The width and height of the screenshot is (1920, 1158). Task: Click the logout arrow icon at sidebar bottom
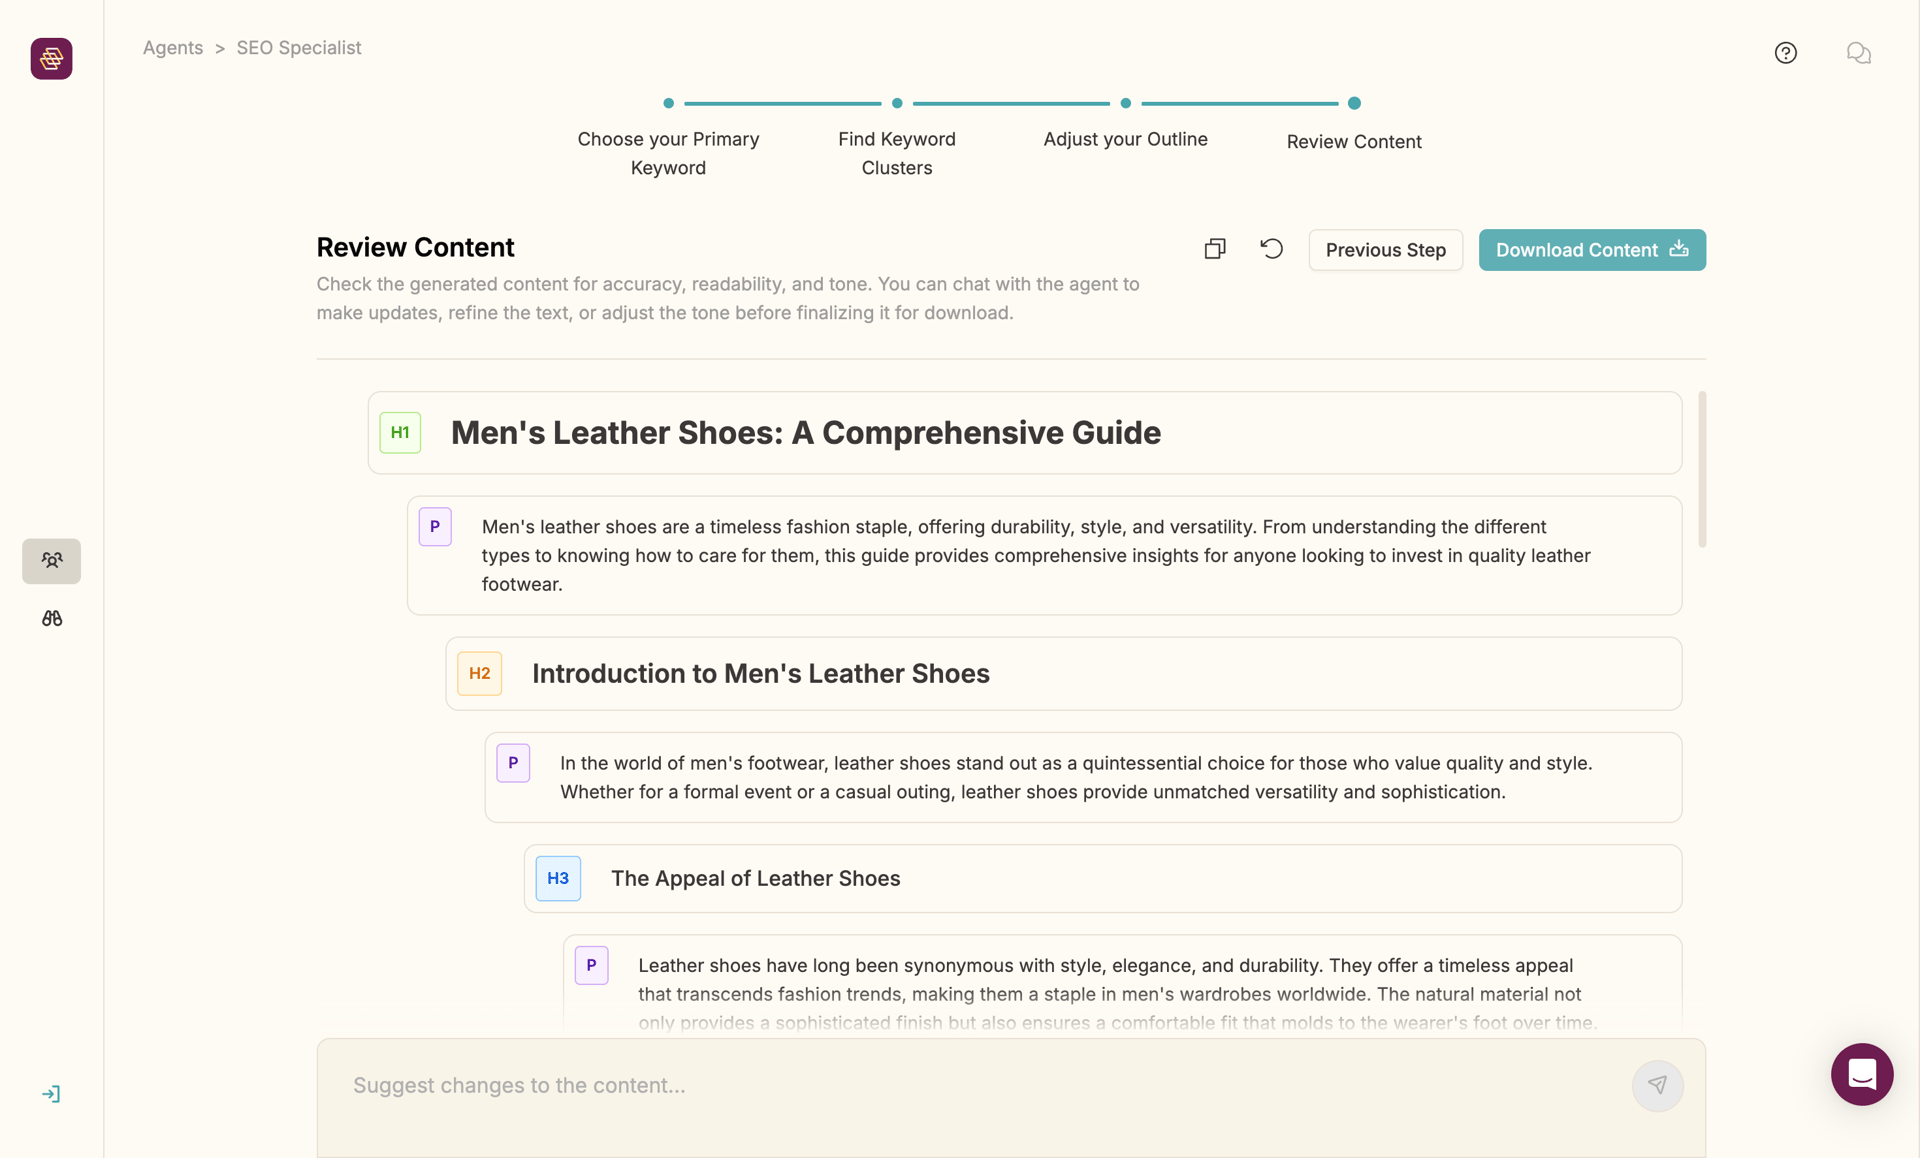coord(51,1094)
